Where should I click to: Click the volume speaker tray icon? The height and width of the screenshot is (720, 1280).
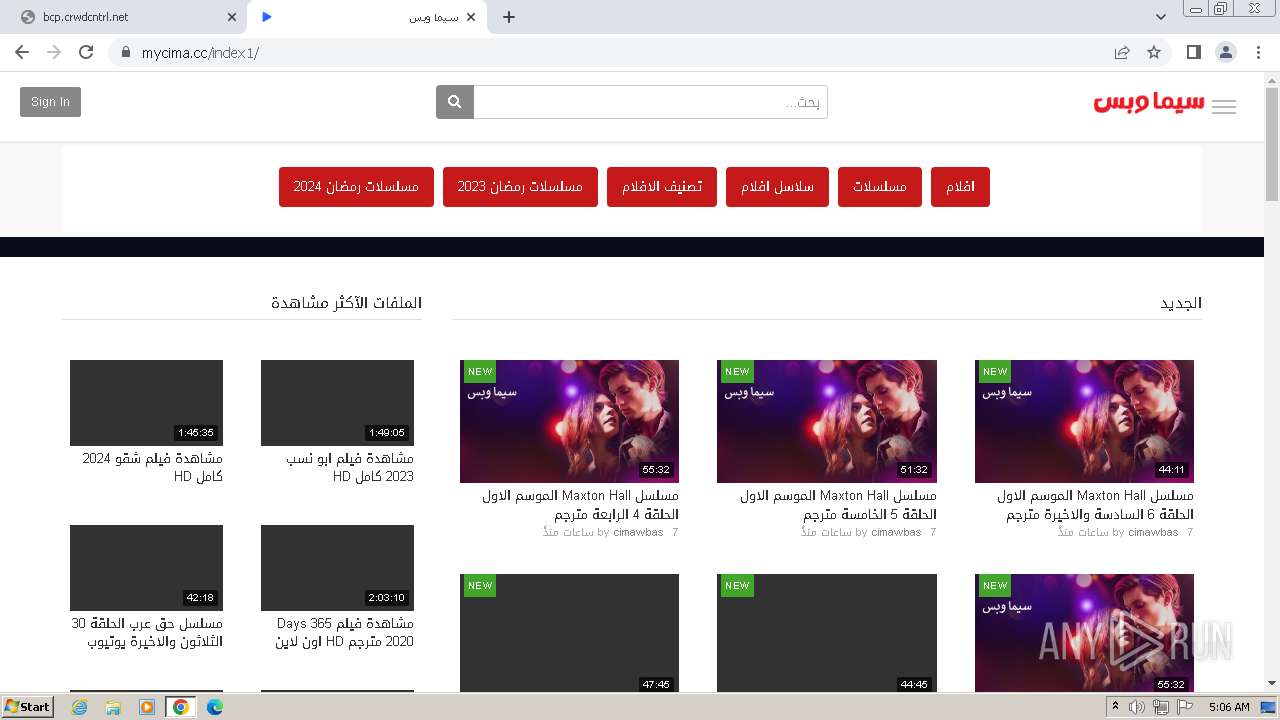[x=1137, y=707]
